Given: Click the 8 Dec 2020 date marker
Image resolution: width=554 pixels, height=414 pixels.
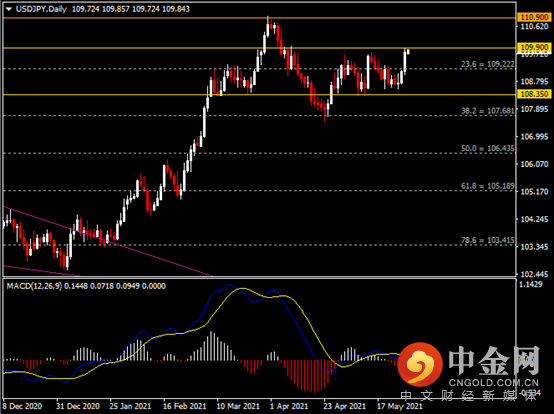Looking at the screenshot, I should point(22,406).
